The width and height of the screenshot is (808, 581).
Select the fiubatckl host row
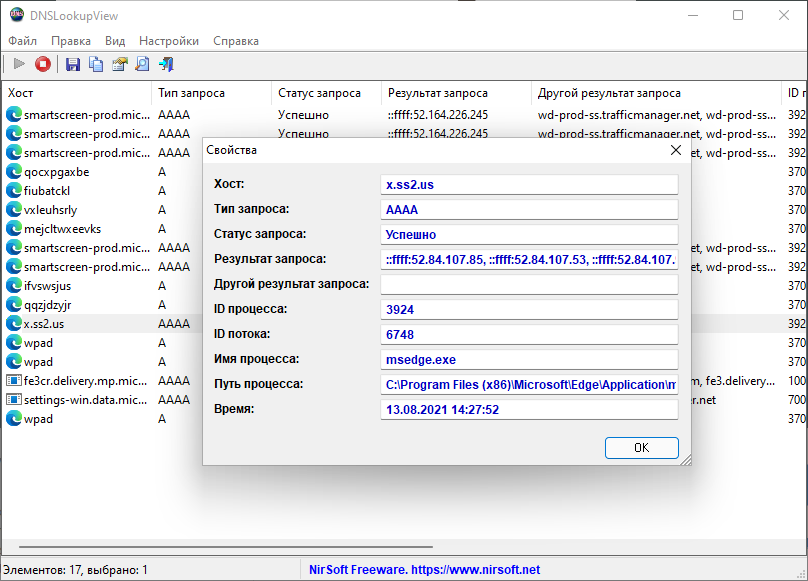[x=47, y=191]
